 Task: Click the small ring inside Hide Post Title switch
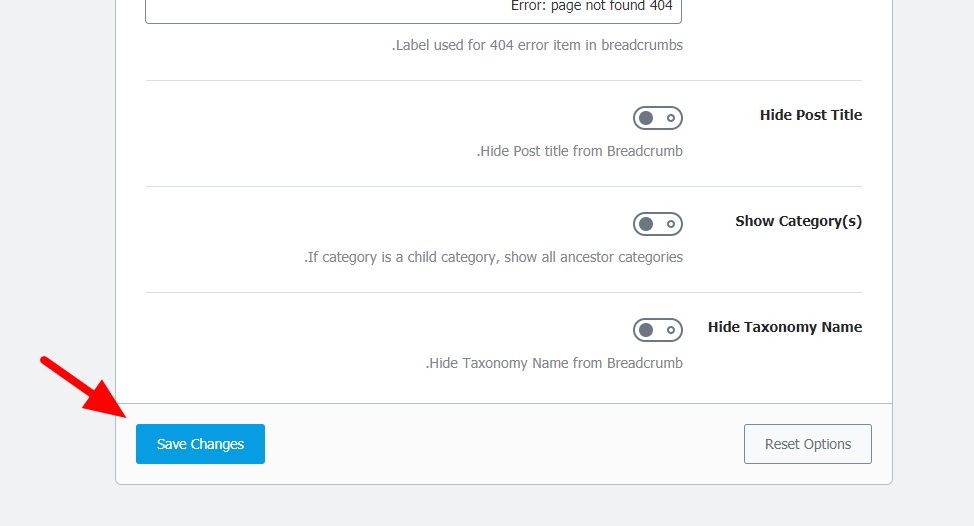(x=671, y=118)
